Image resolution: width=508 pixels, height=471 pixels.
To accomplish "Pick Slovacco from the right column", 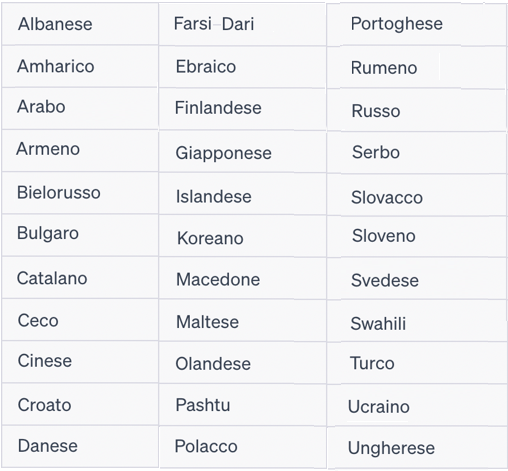I will 417,195.
